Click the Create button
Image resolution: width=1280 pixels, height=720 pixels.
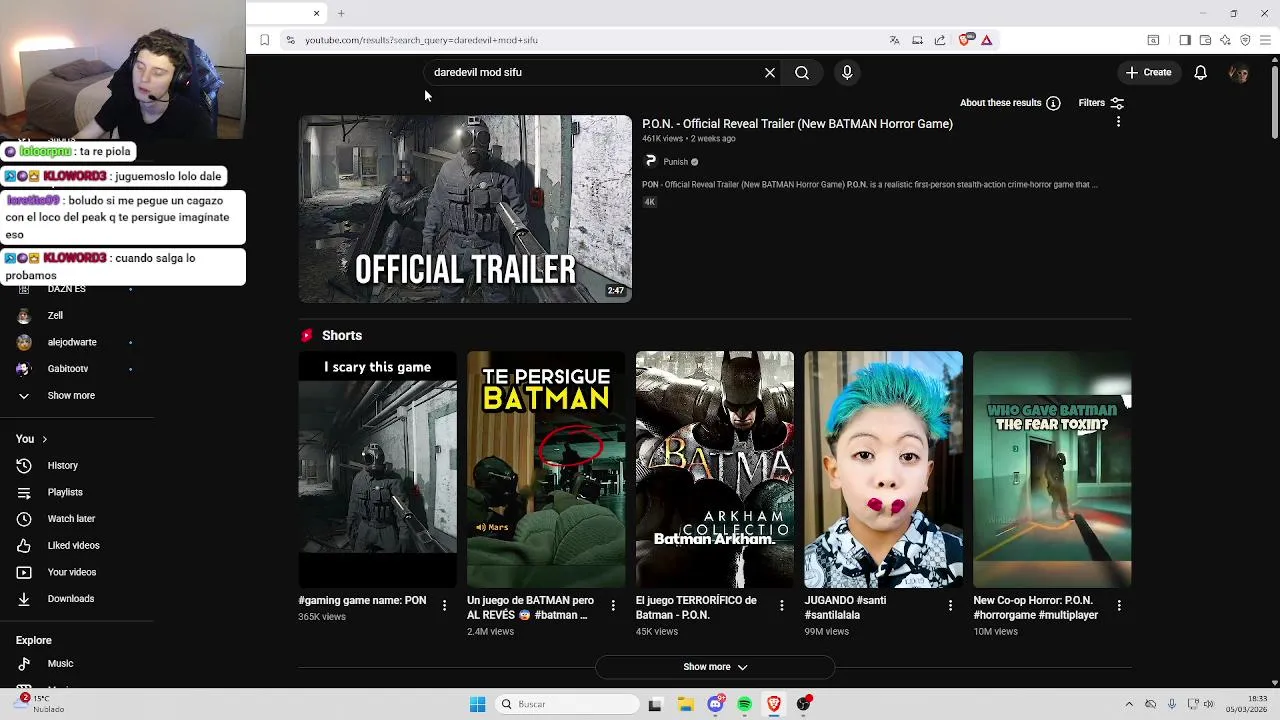pyautogui.click(x=1148, y=72)
